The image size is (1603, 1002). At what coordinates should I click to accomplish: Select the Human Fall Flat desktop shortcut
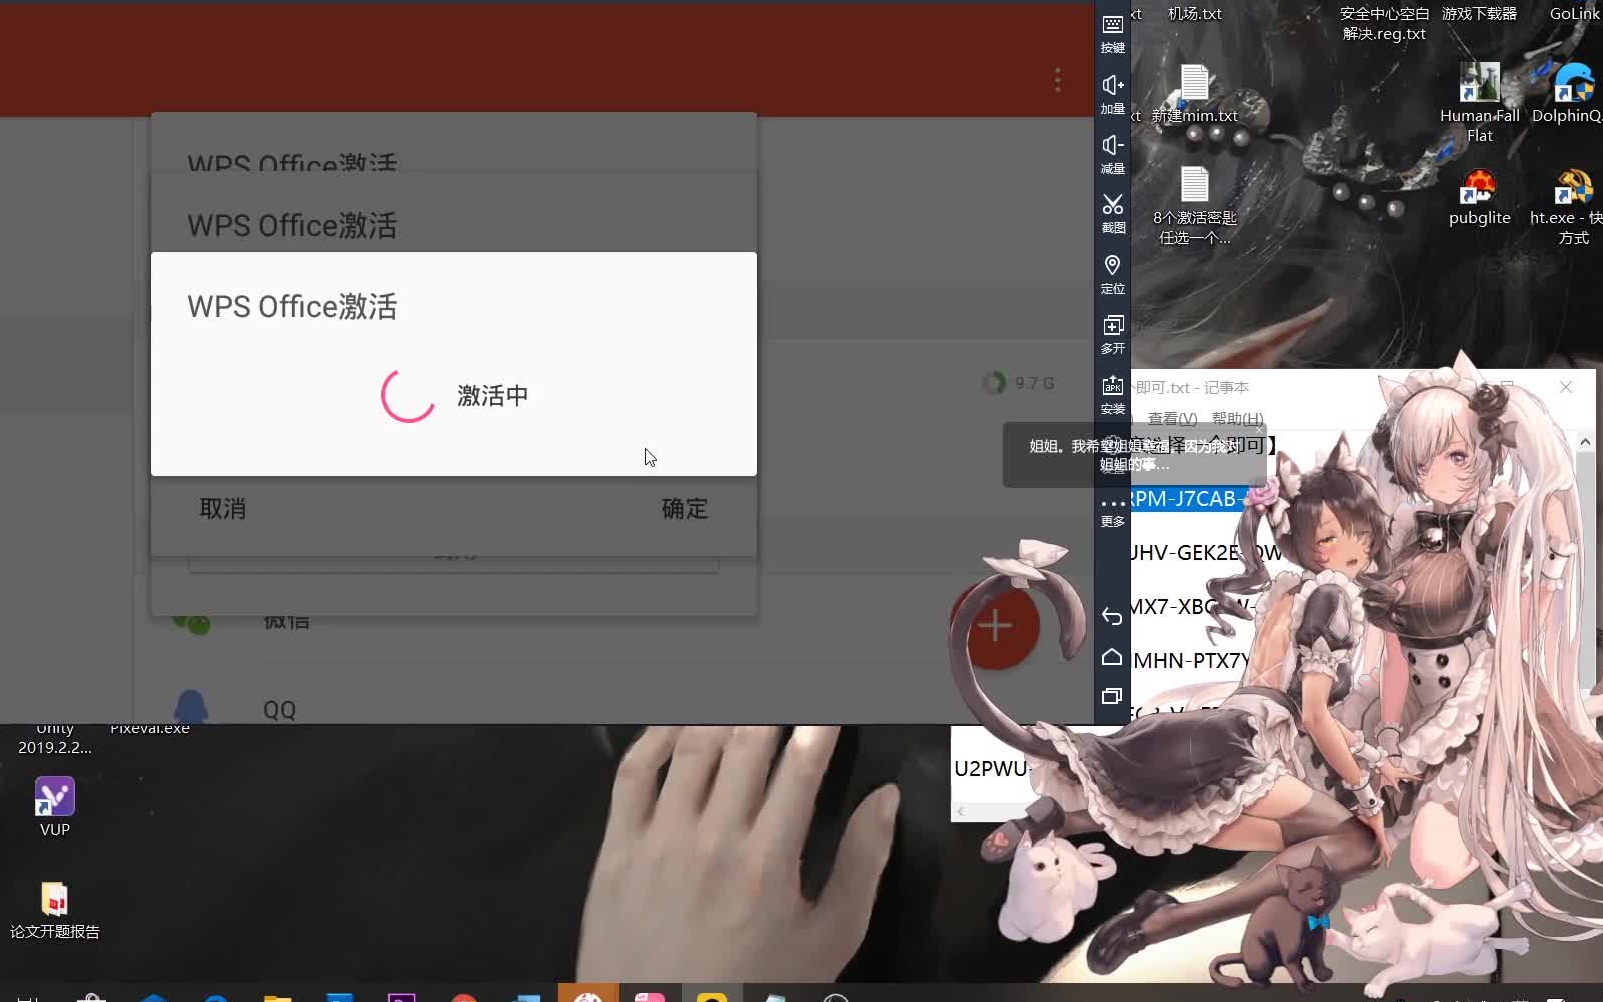1479,103
